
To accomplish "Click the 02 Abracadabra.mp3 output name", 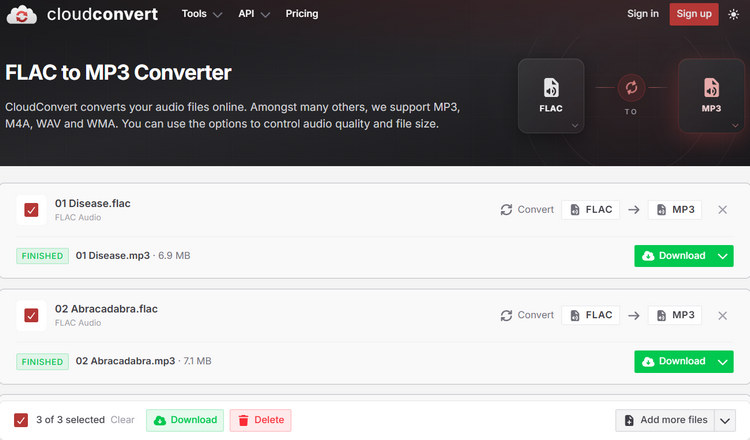I will [x=125, y=361].
